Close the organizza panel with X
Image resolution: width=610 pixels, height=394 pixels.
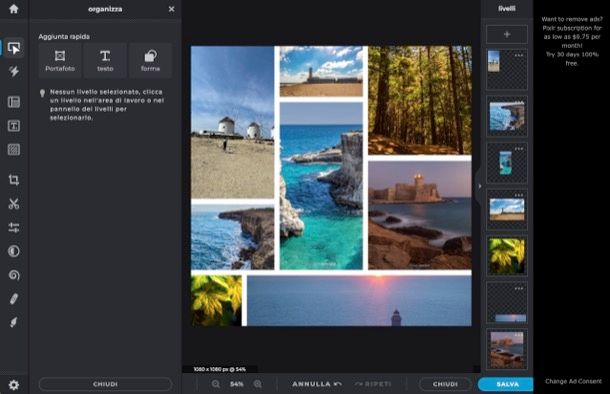[x=171, y=9]
